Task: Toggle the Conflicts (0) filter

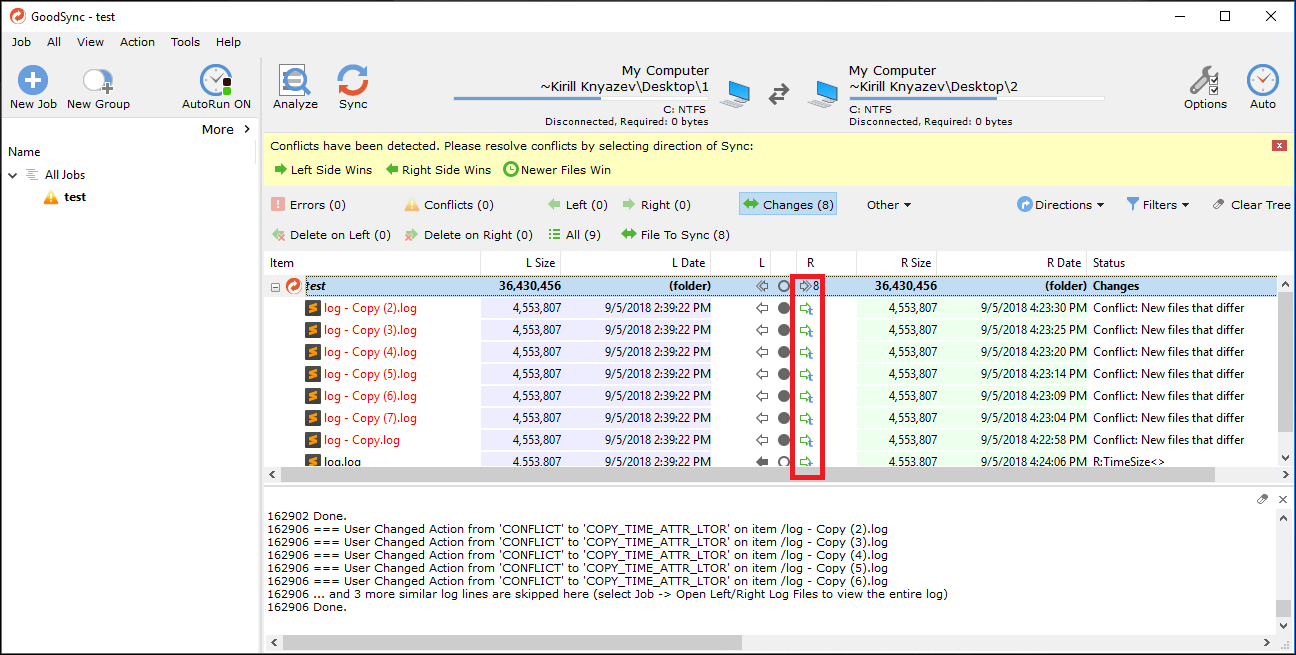Action: pos(449,205)
